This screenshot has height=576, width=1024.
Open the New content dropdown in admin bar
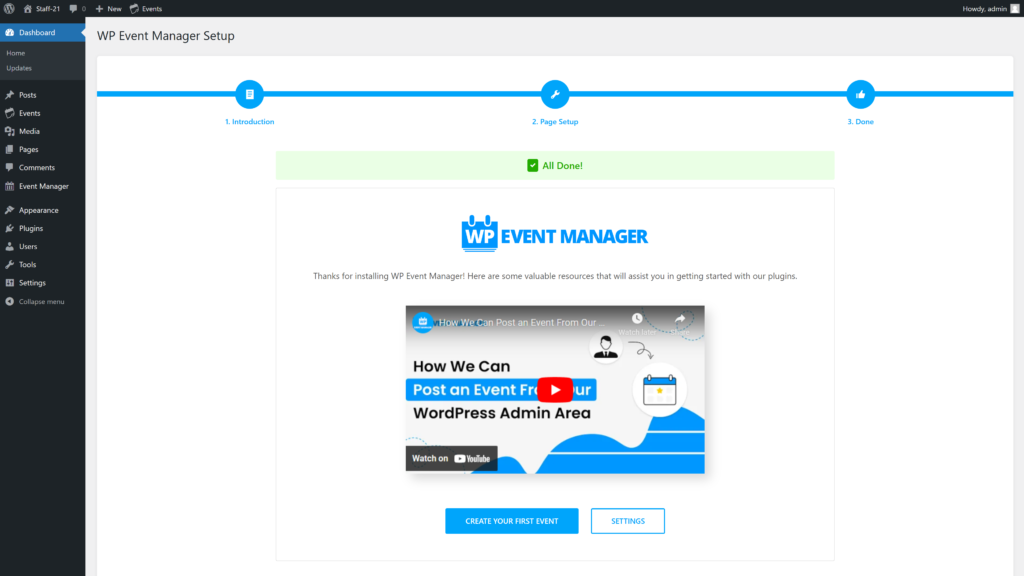pos(108,8)
